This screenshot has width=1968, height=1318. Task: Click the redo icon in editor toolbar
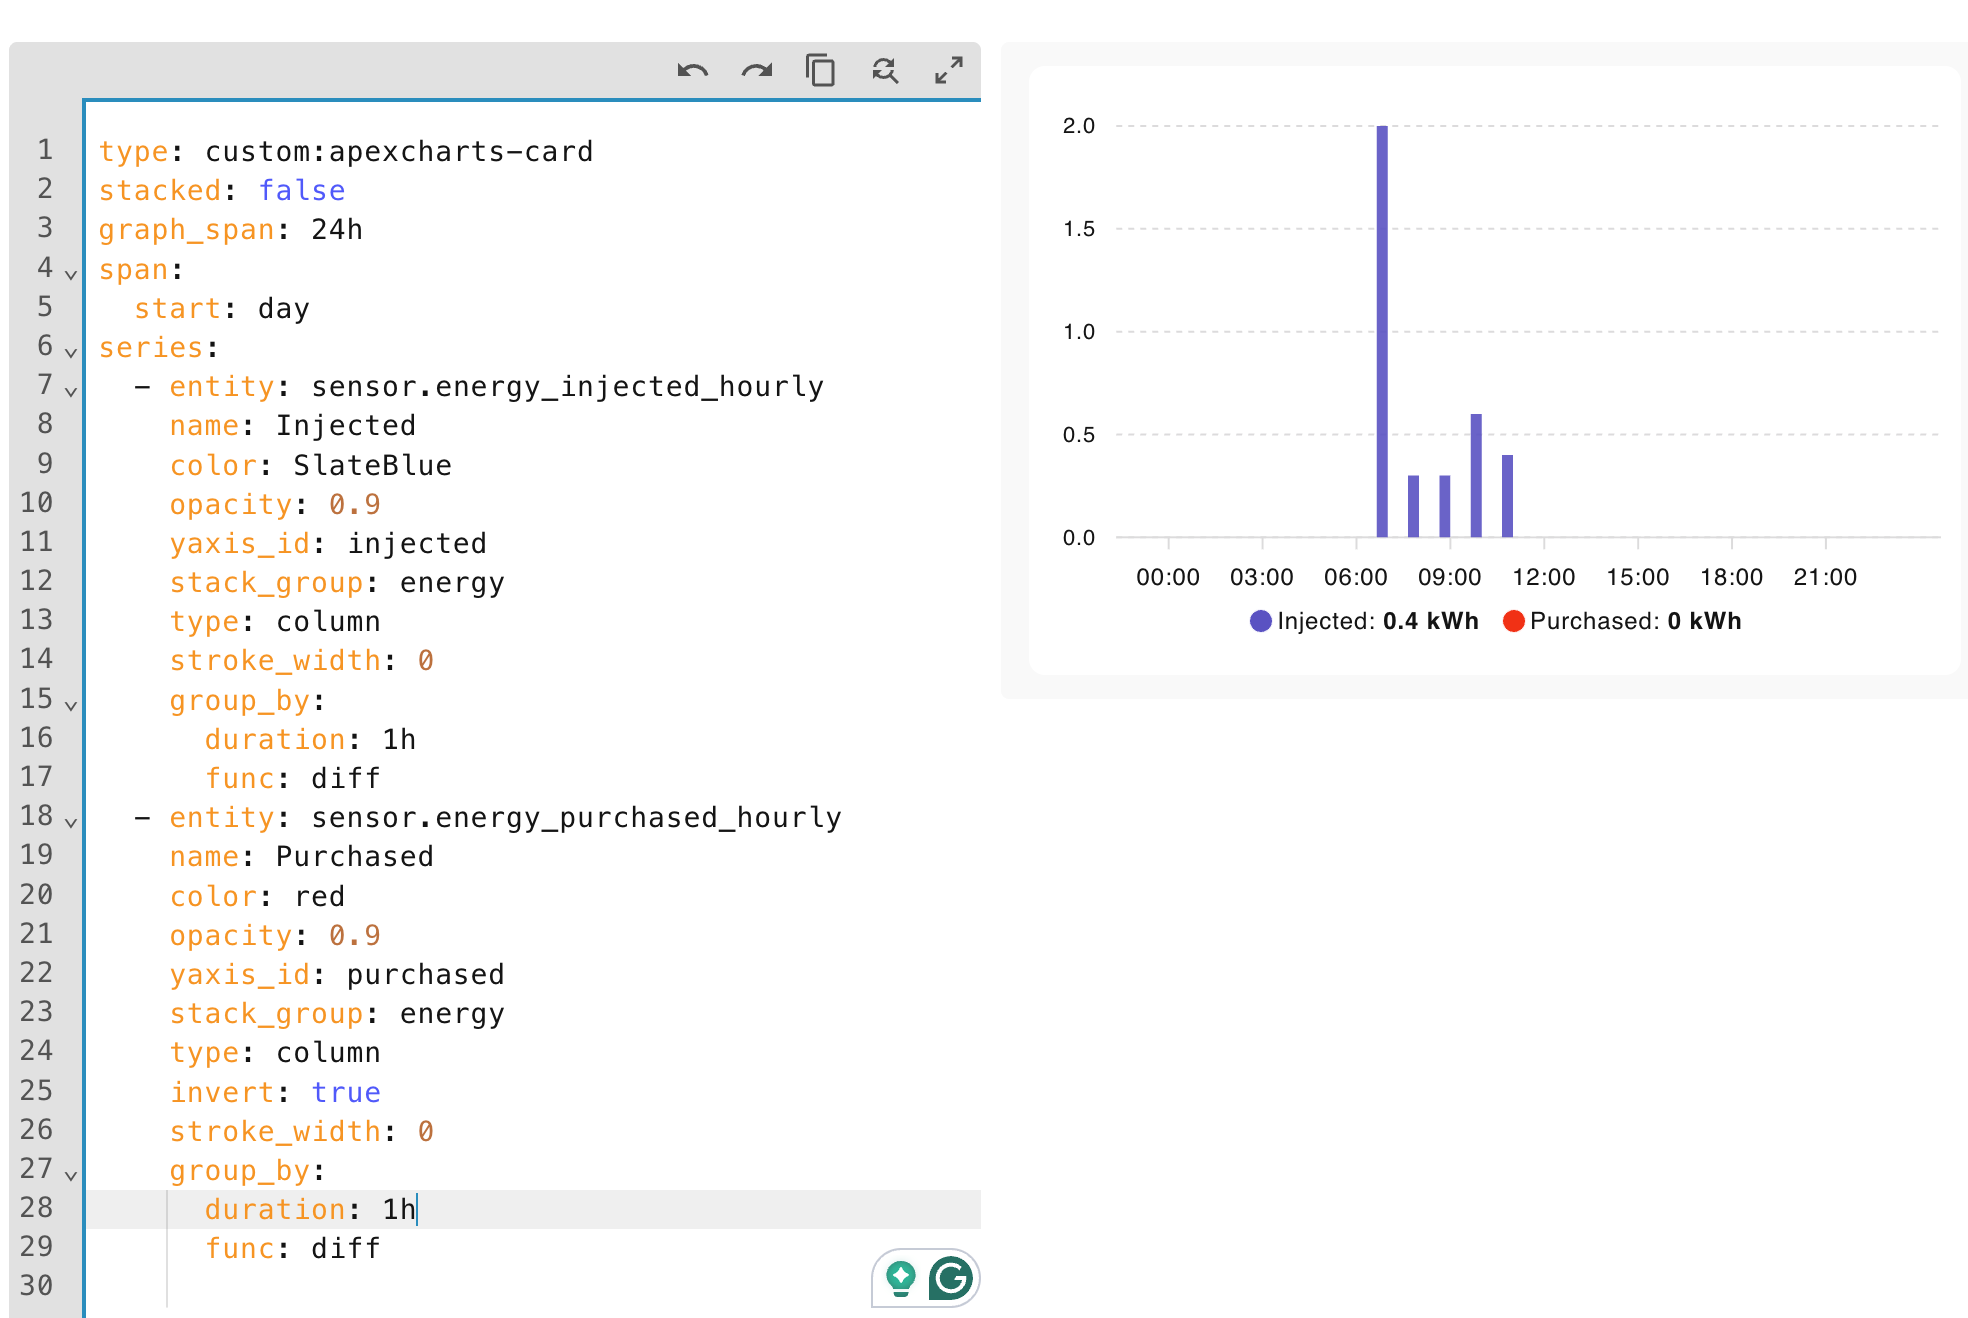tap(757, 71)
